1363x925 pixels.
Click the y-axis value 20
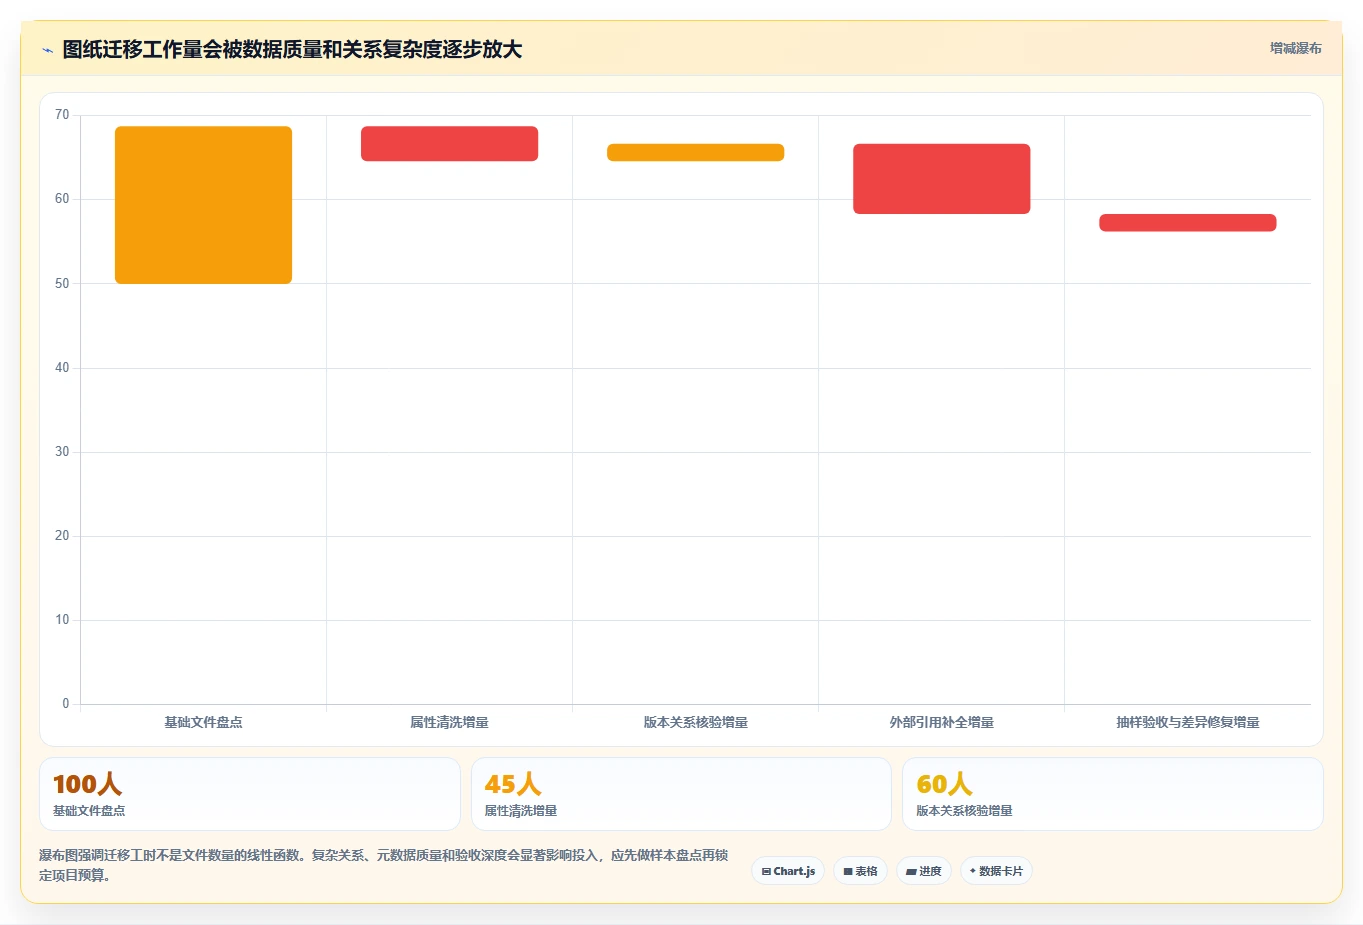click(62, 535)
